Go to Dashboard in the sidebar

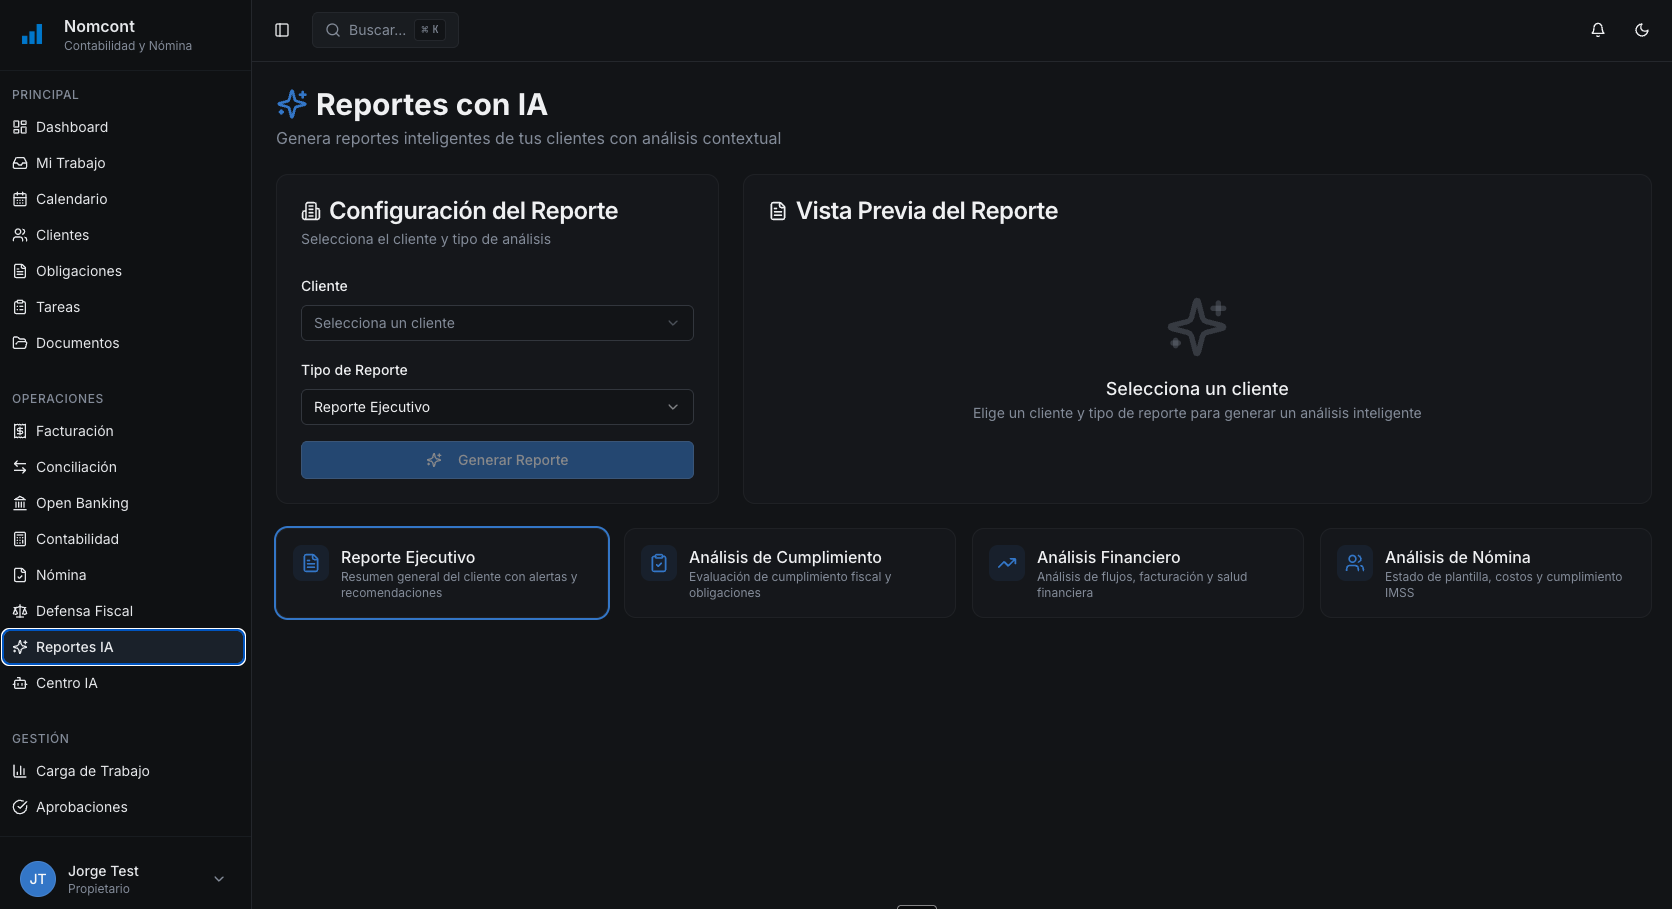pyautogui.click(x=71, y=127)
